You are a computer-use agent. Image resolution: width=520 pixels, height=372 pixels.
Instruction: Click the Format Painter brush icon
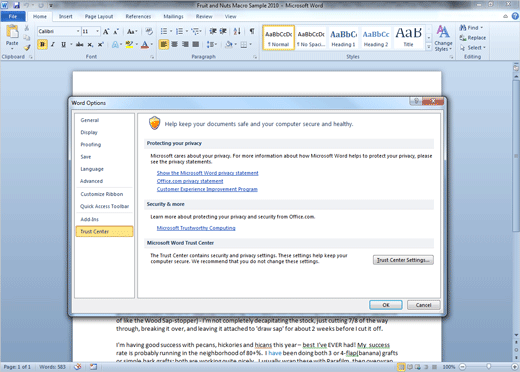point(27,48)
